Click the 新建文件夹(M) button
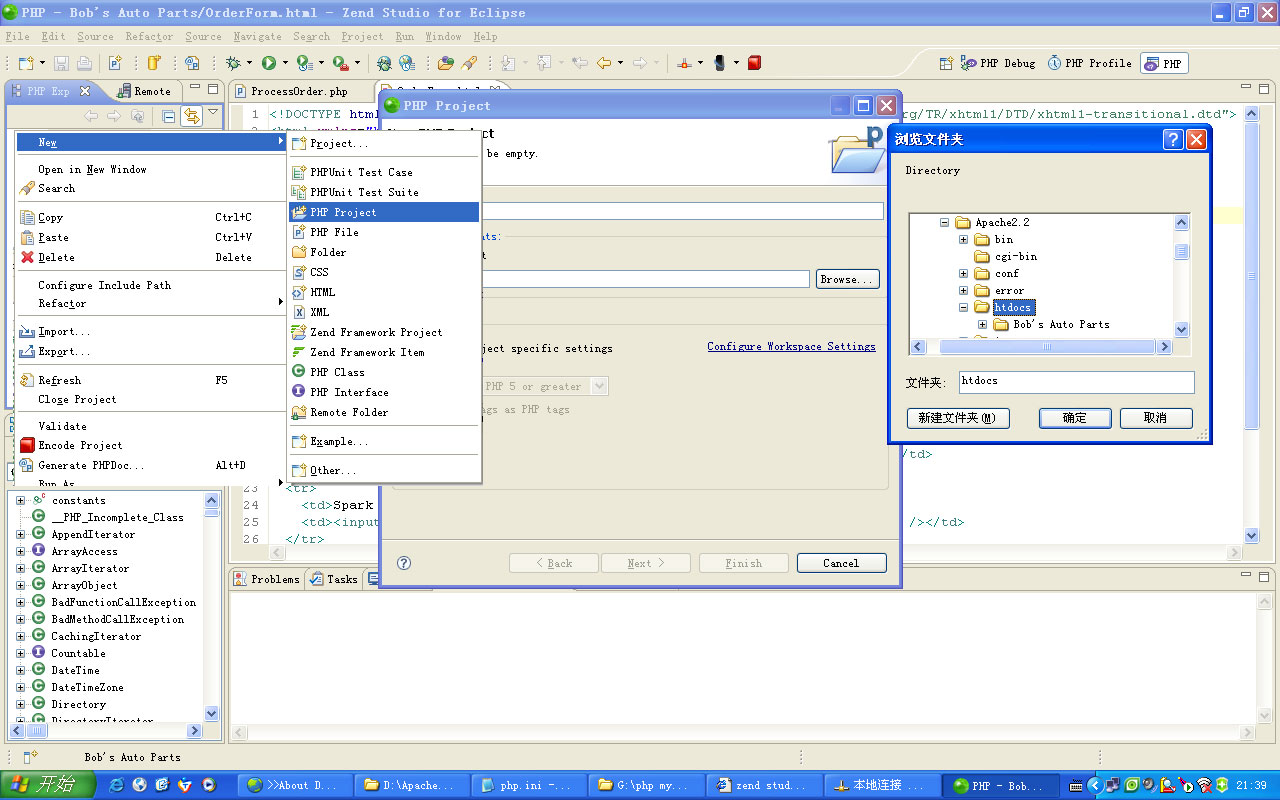1280x800 pixels. click(958, 418)
